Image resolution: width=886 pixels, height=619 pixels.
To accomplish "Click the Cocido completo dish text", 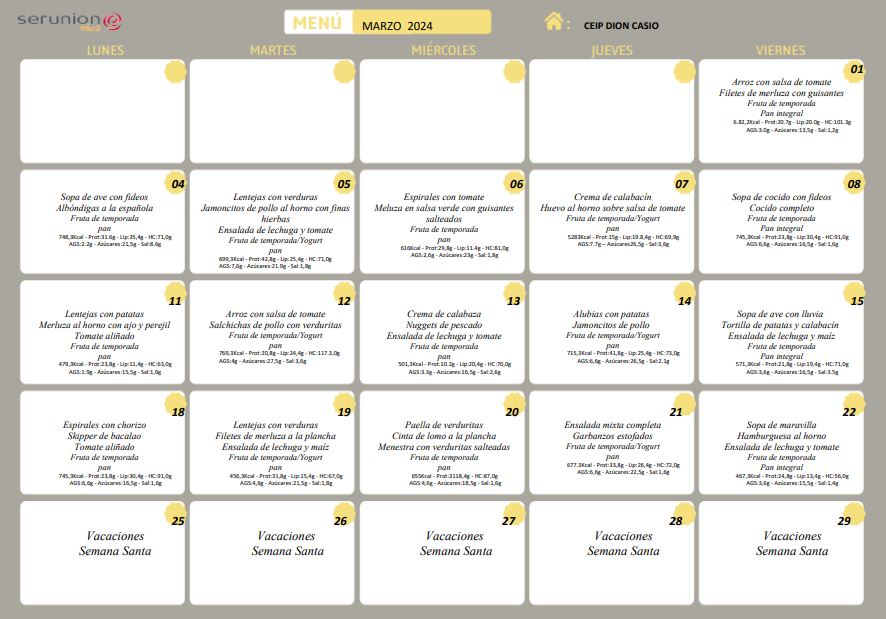I will pos(781,208).
